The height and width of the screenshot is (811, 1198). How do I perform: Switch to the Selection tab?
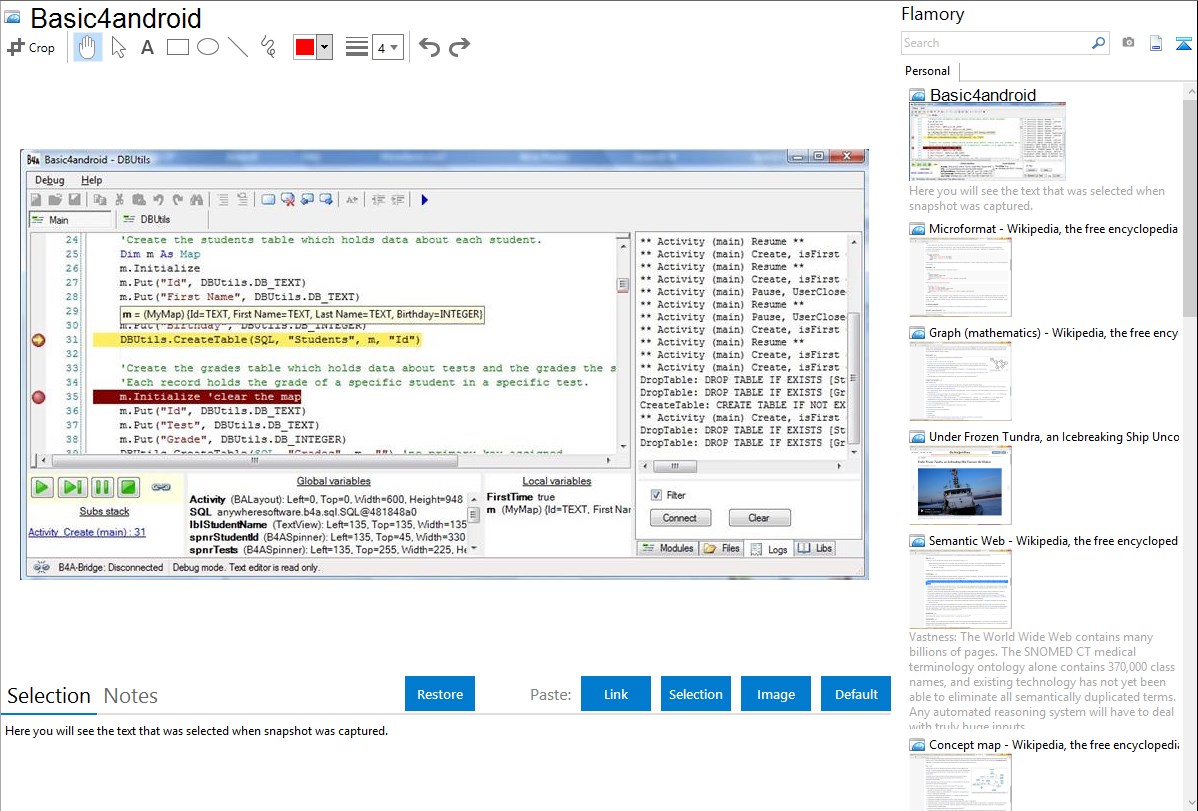(49, 696)
